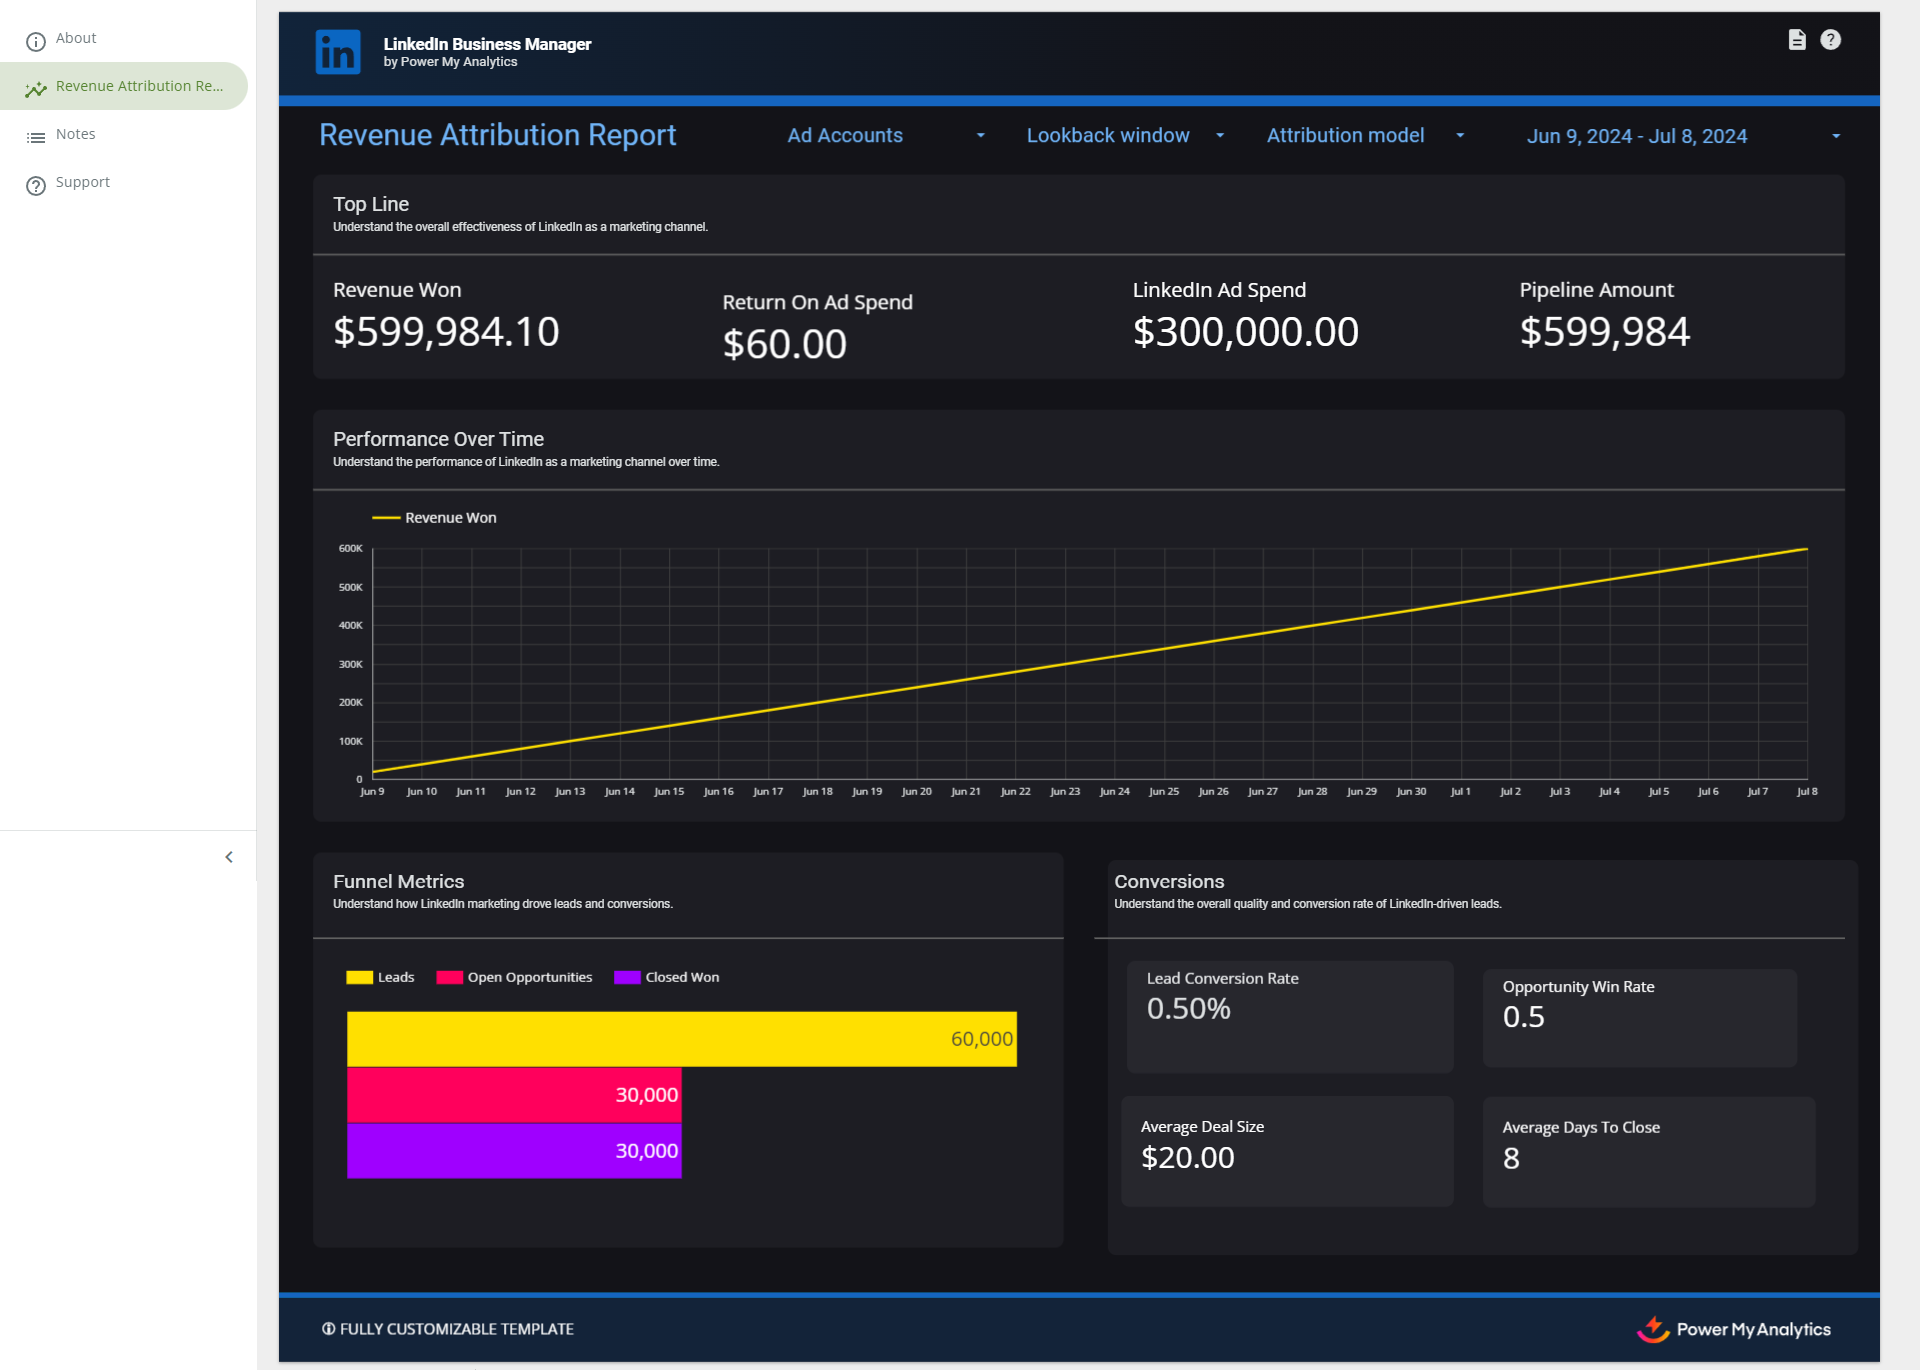
Task: Click the info icon beside Fully Customizable Template
Action: [328, 1329]
